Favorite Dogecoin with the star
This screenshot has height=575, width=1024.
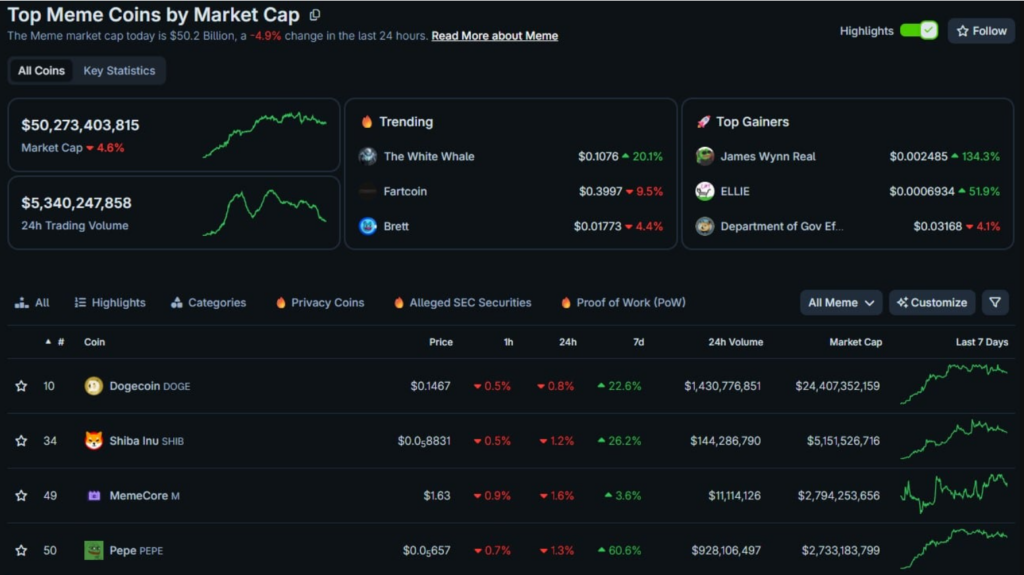click(21, 386)
